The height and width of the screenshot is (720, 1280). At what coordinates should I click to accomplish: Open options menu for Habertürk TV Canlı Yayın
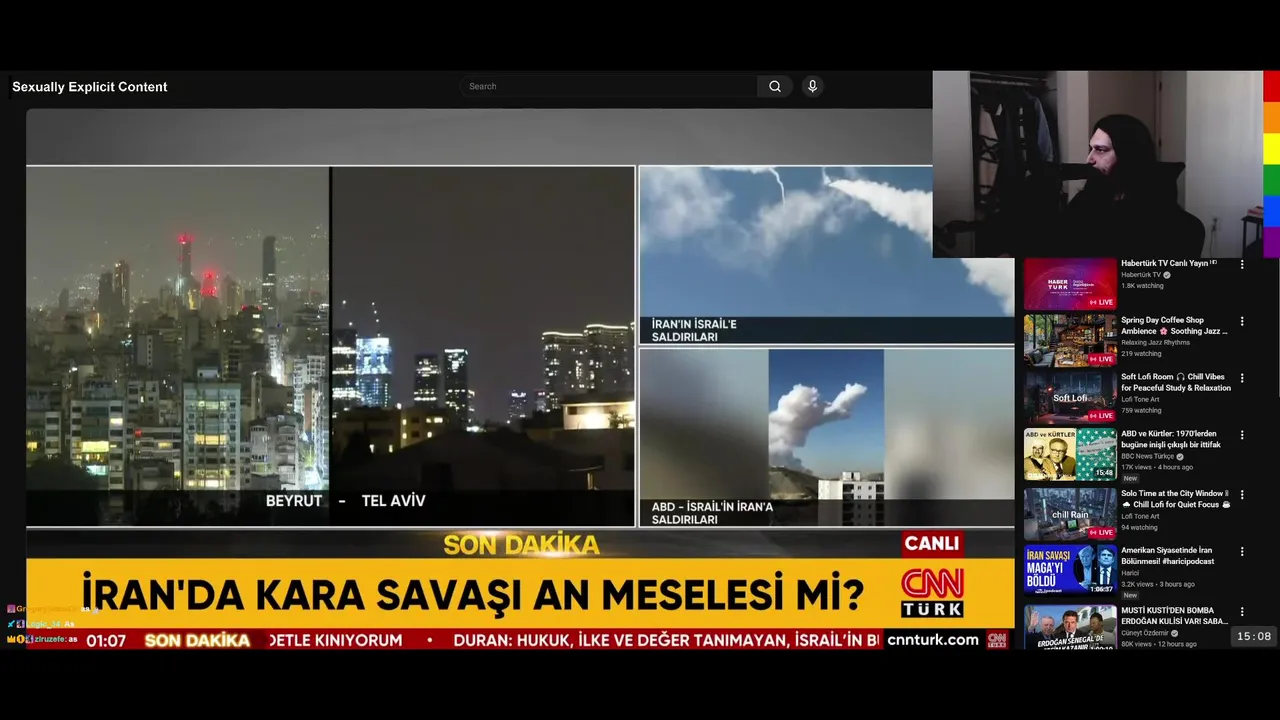[x=1242, y=265]
